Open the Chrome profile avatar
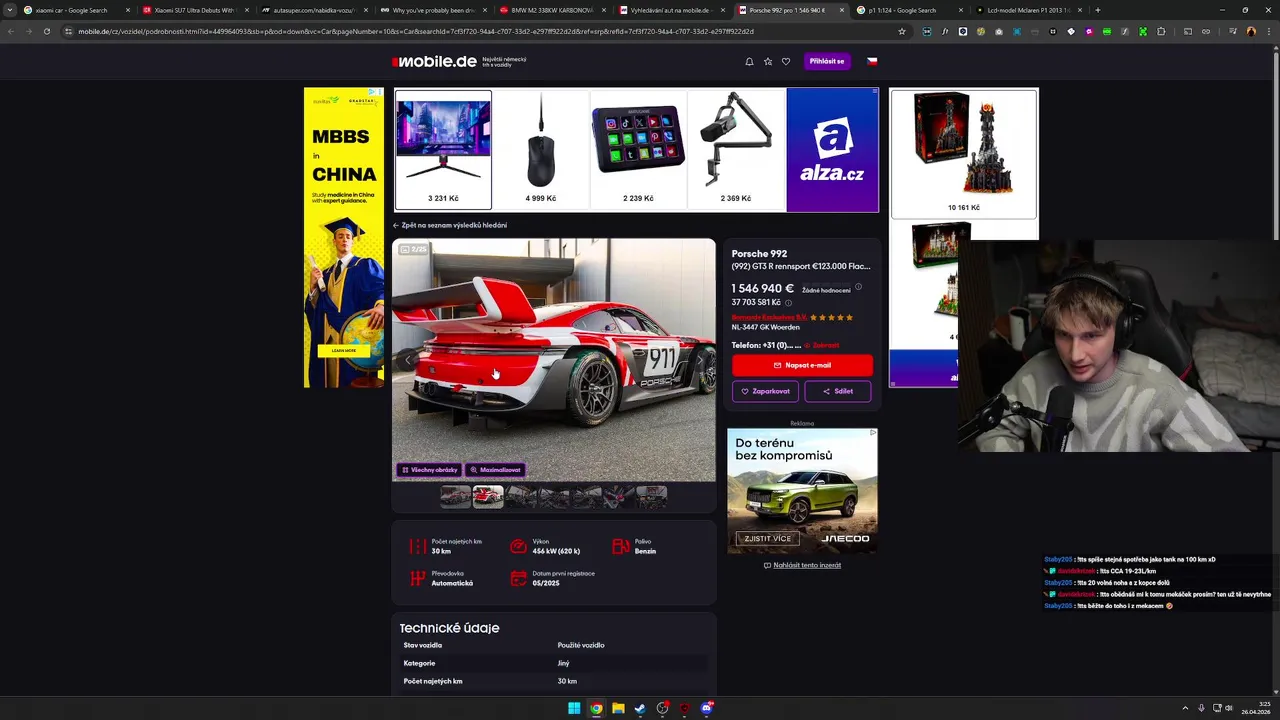The width and height of the screenshot is (1280, 720). 1251,31
